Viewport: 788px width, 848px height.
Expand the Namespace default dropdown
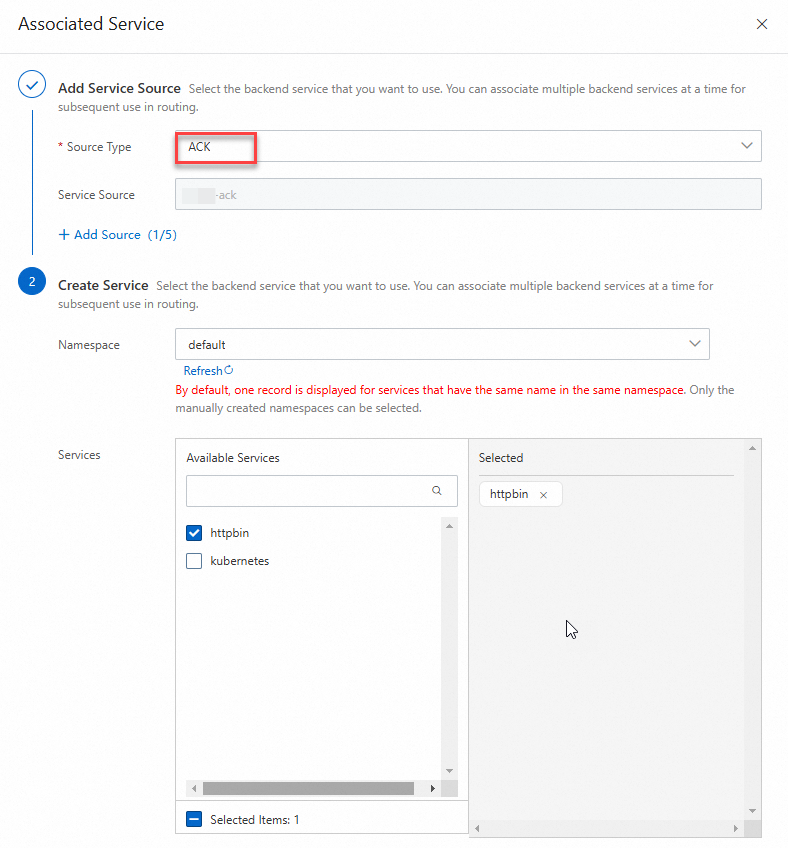(442, 344)
